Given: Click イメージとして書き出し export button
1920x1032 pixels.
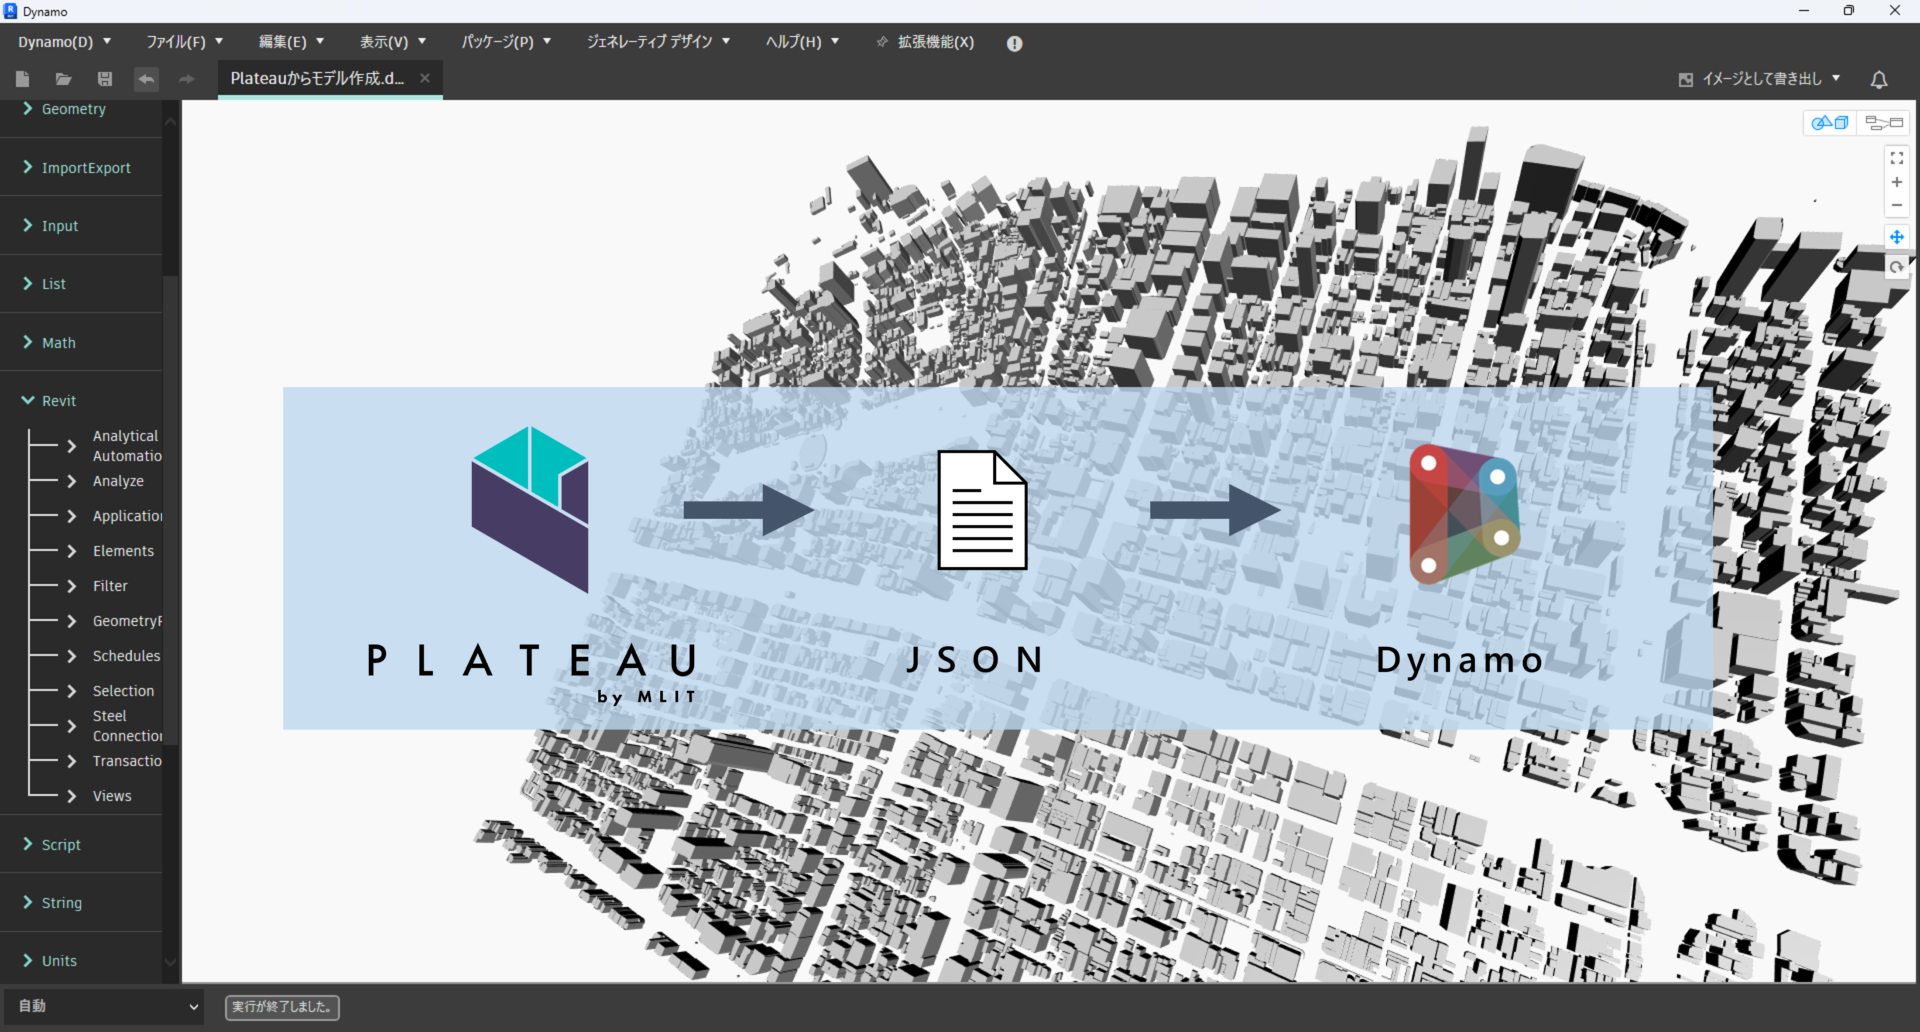Looking at the screenshot, I should (x=1760, y=78).
